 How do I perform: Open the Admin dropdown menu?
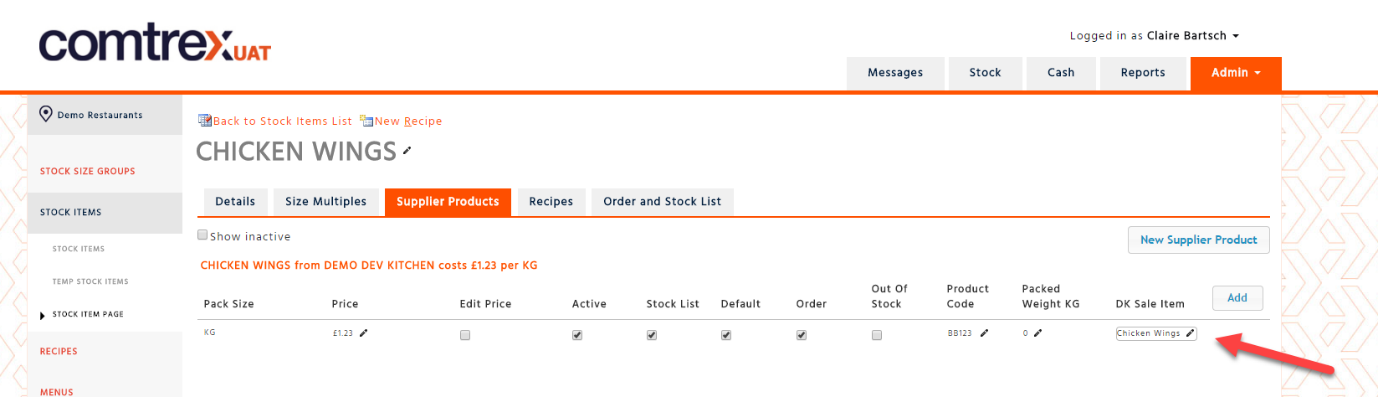[1236, 73]
